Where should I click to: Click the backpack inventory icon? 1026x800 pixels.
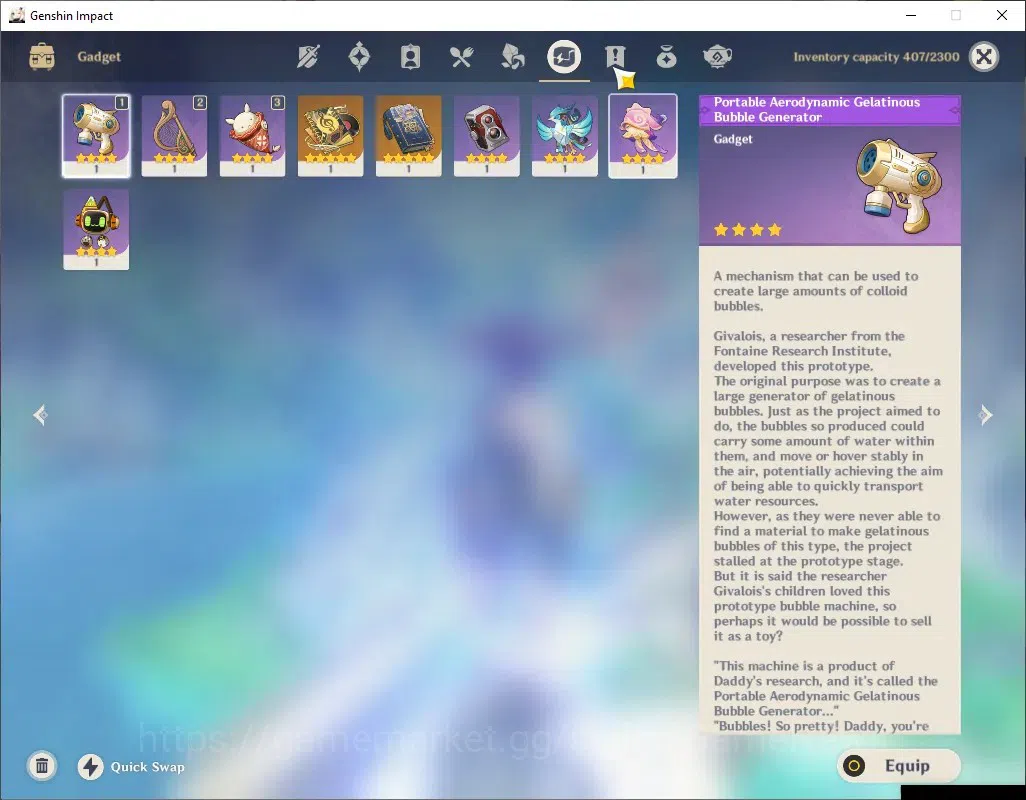click(x=42, y=57)
